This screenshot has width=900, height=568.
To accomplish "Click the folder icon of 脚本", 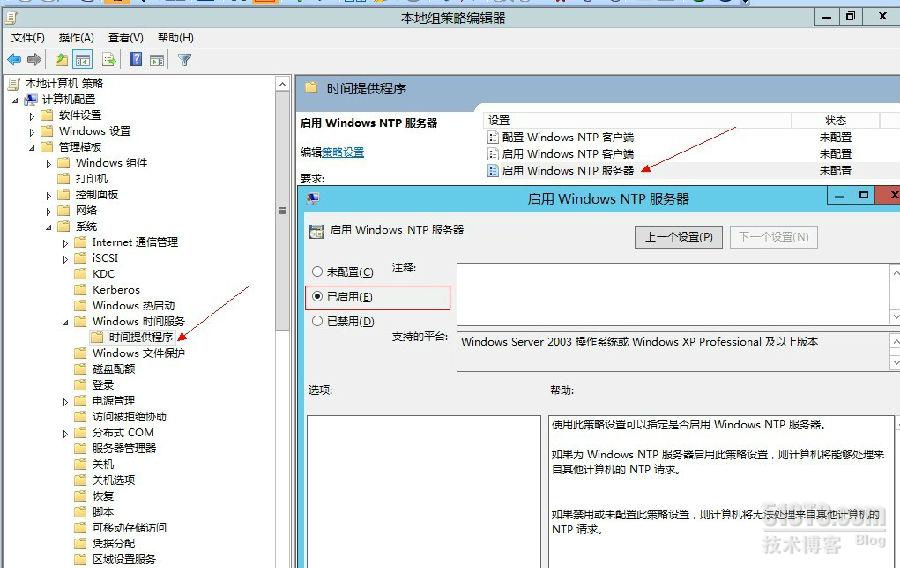I will coord(81,511).
